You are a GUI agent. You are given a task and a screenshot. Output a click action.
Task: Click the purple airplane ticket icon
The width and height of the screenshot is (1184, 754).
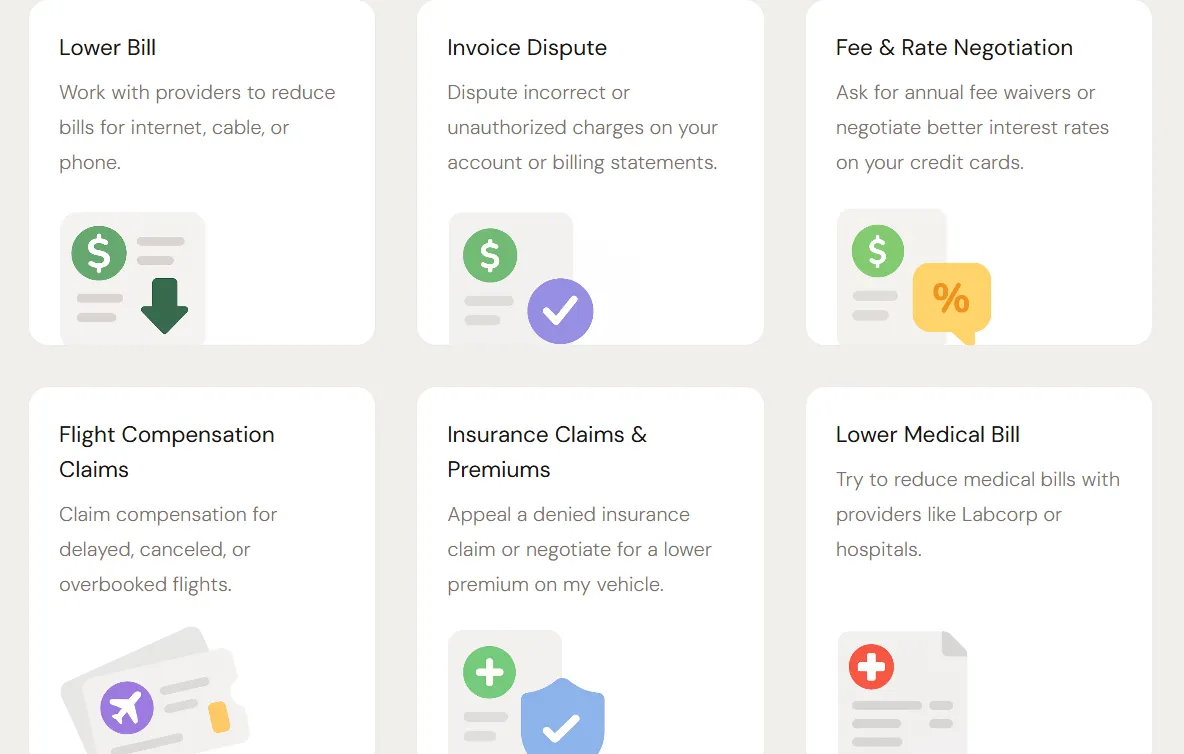[127, 708]
